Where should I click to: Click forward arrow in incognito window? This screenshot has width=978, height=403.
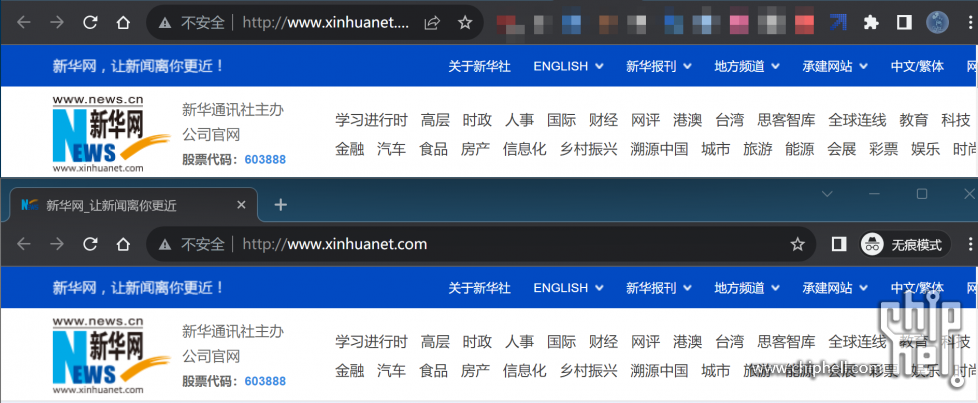point(57,244)
